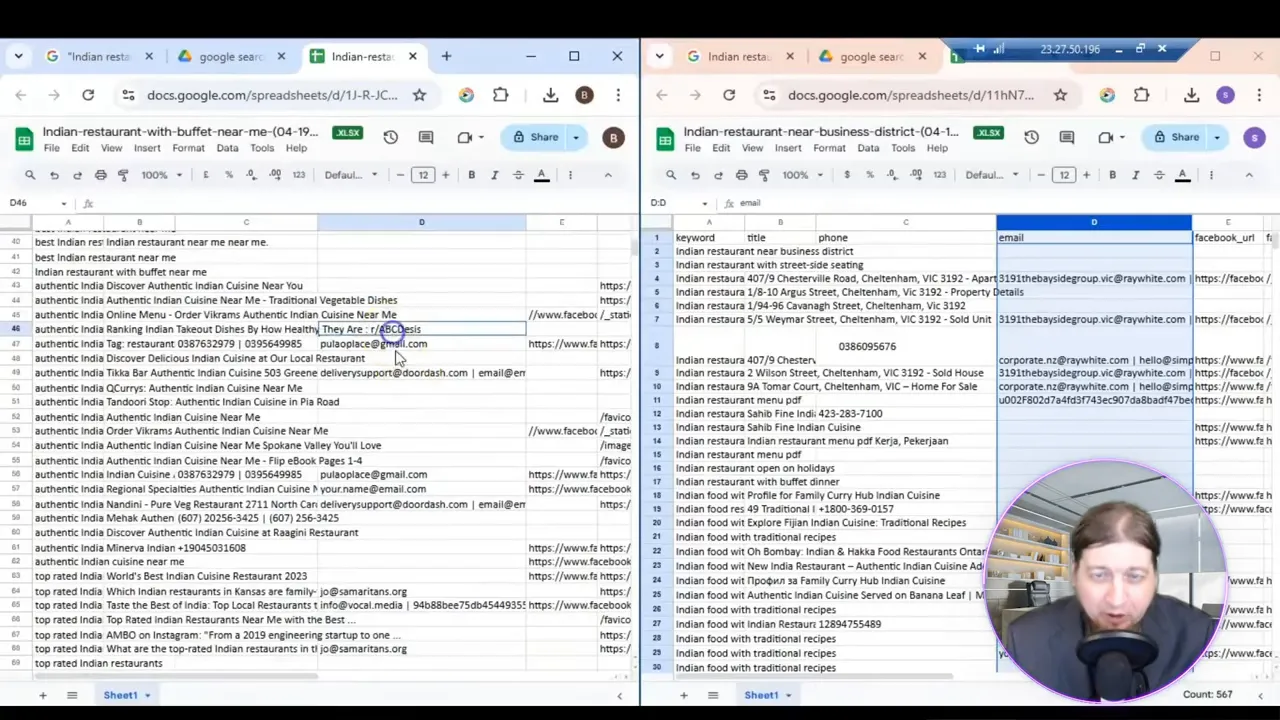The image size is (1280, 720).
Task: Open text color picker in left toolbar
Action: [542, 175]
